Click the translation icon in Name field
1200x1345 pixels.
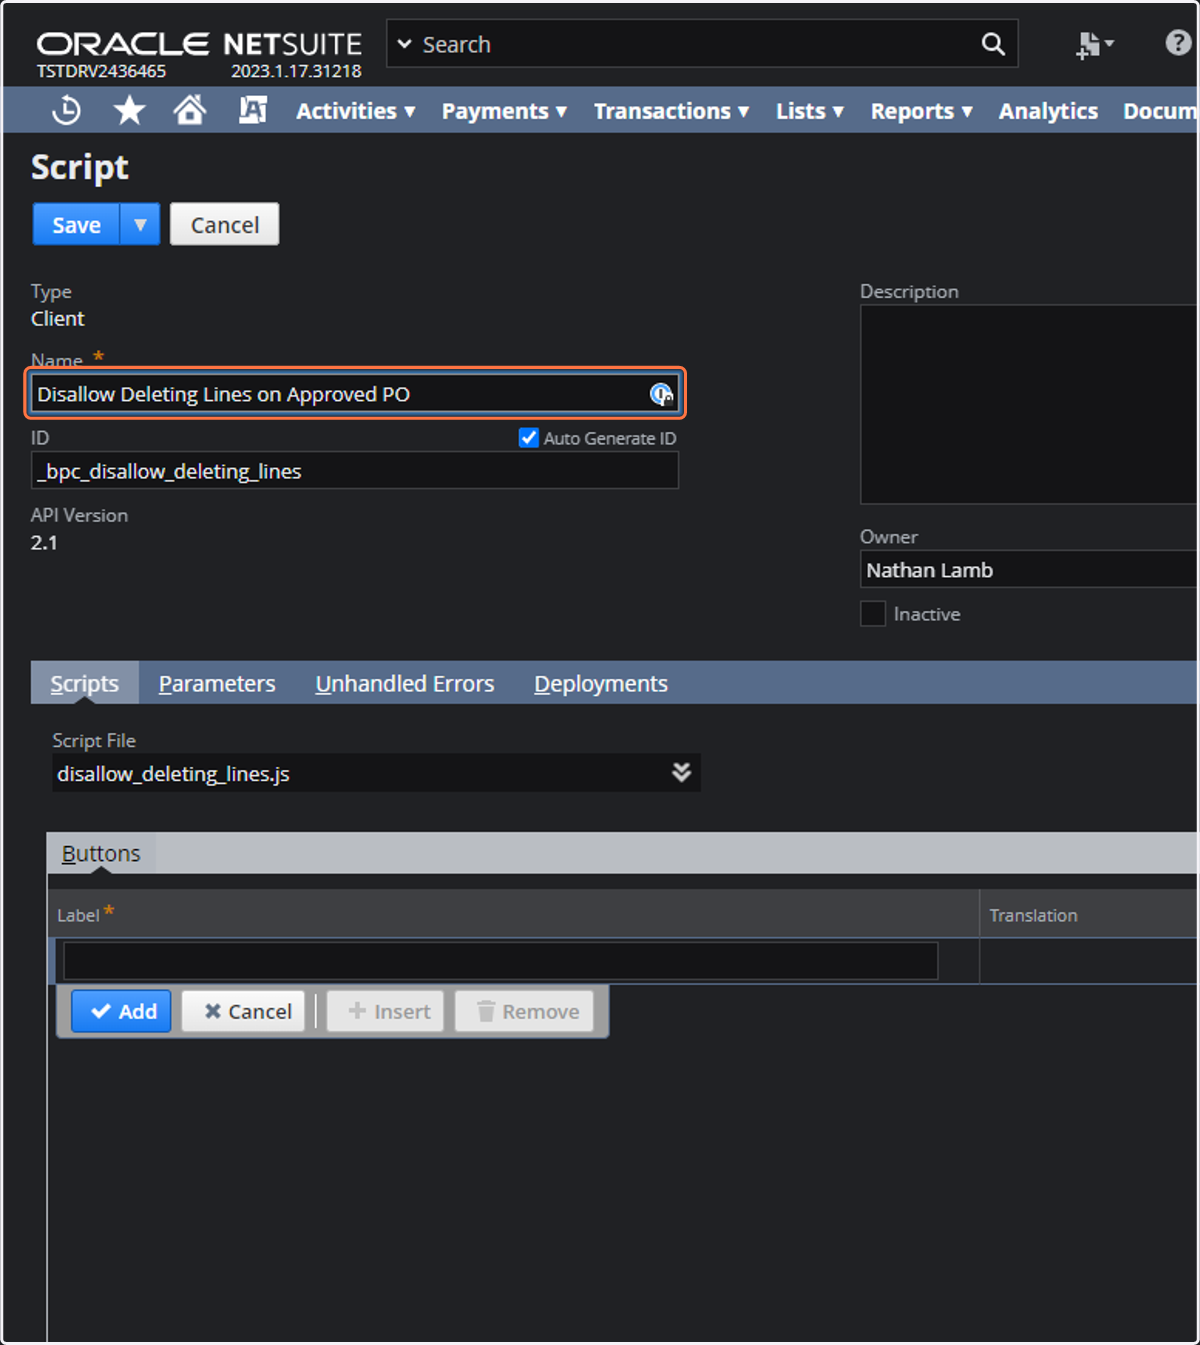662,394
